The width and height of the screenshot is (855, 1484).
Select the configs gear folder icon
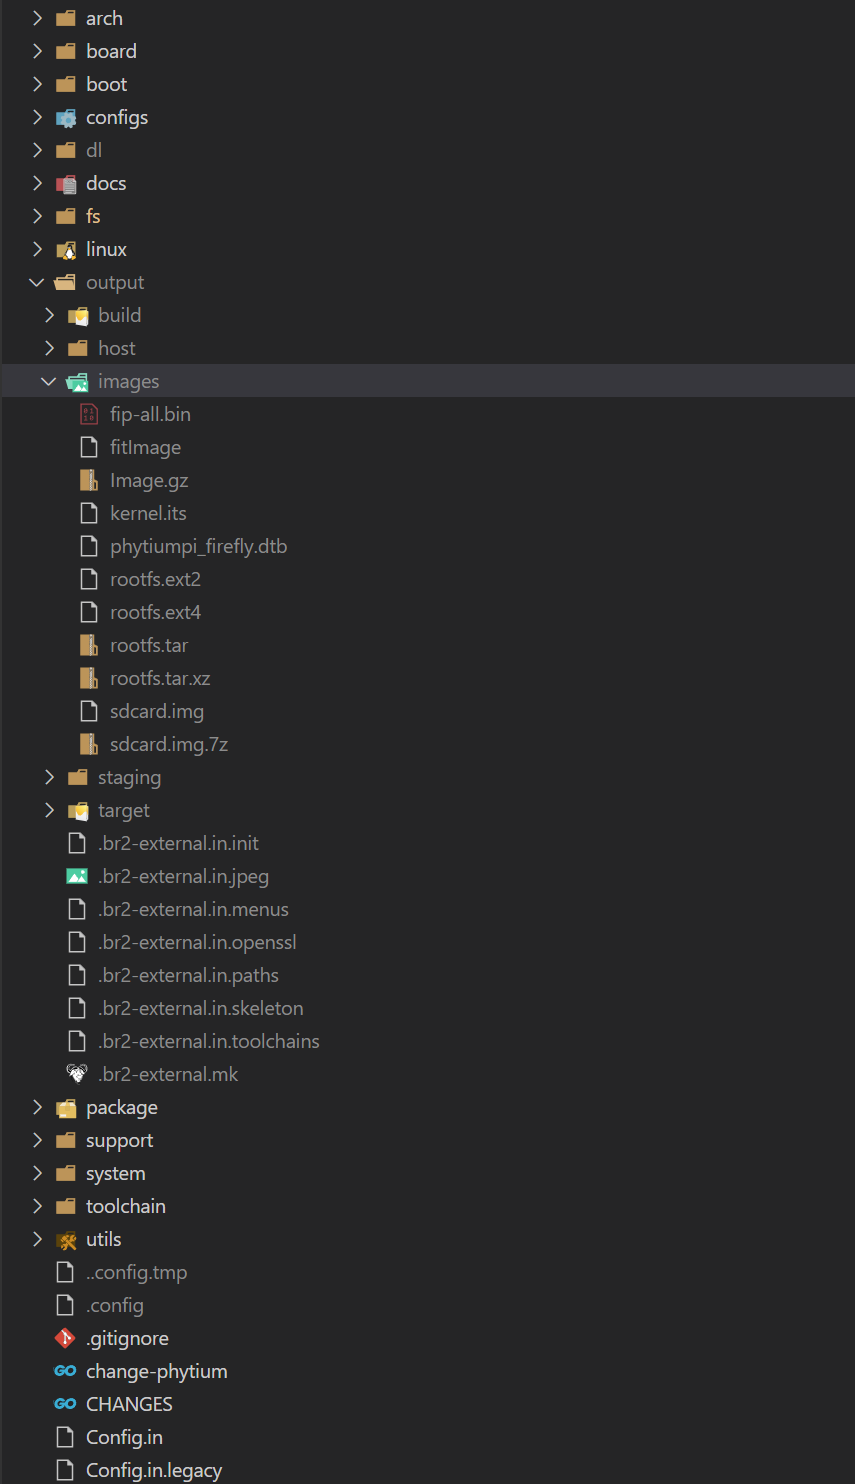tap(66, 117)
